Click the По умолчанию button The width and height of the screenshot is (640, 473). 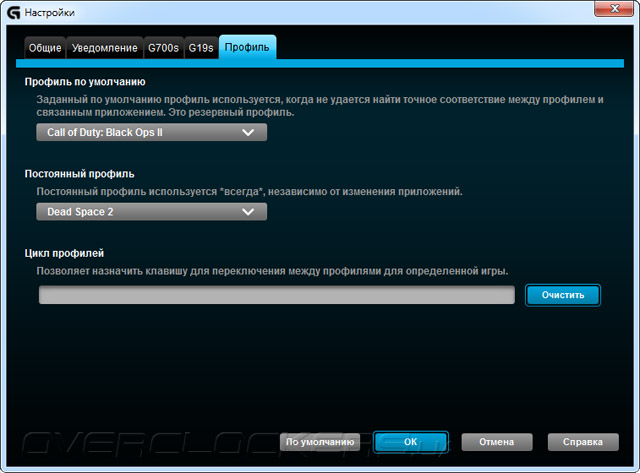[320, 442]
